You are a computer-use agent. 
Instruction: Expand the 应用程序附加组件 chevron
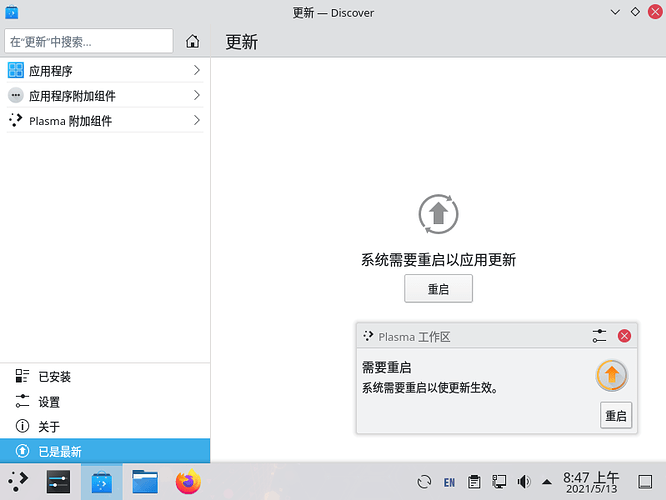(197, 95)
